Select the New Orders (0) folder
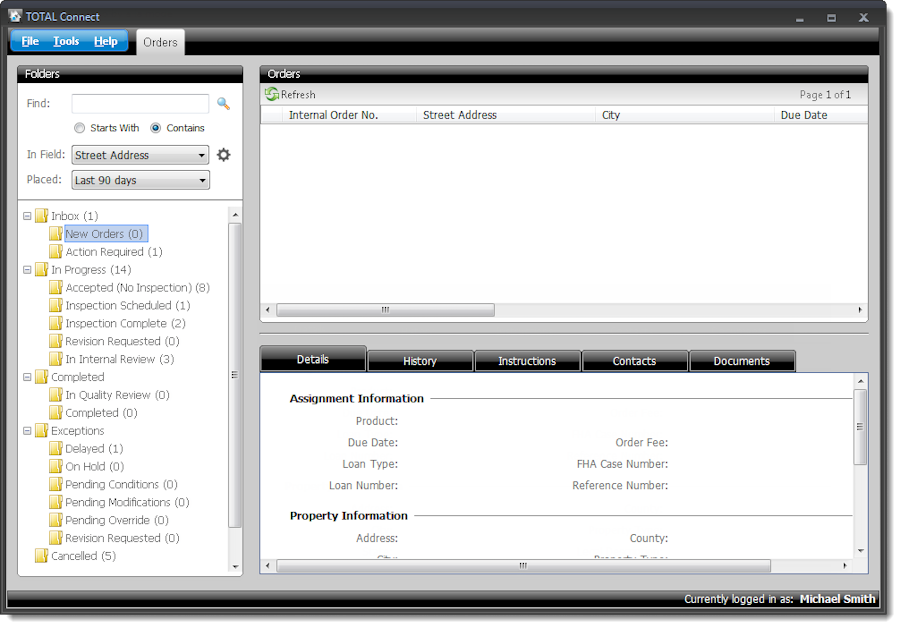Screen dimensions: 900x628 click(x=104, y=234)
